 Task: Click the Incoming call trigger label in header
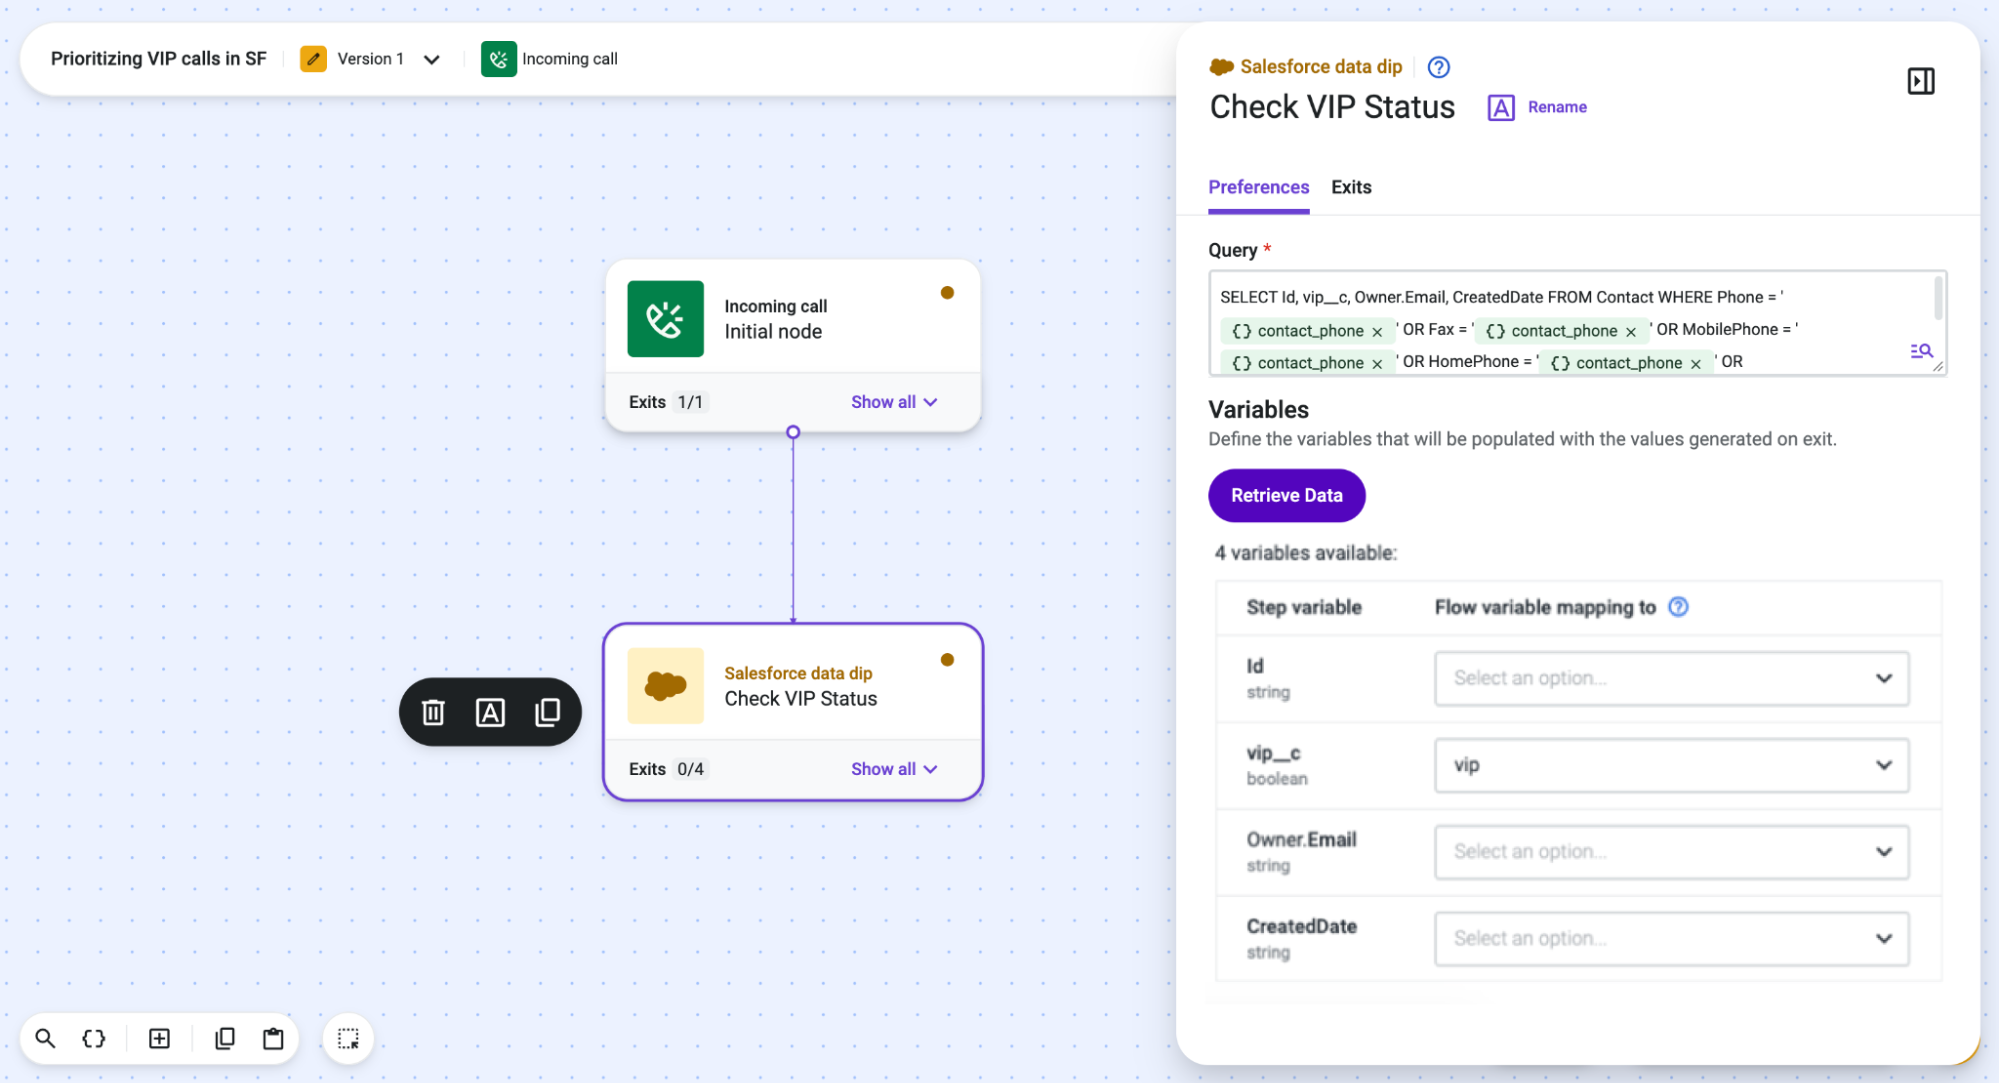pyautogui.click(x=570, y=59)
